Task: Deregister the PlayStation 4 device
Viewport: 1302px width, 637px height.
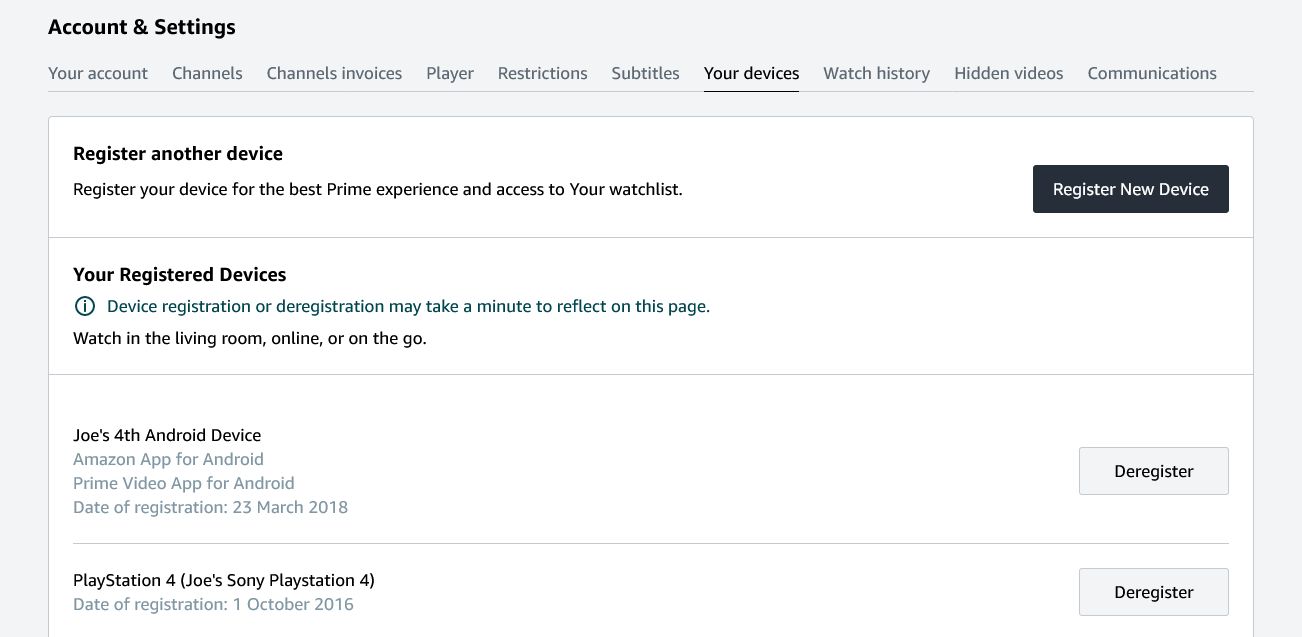Action: 1153,591
